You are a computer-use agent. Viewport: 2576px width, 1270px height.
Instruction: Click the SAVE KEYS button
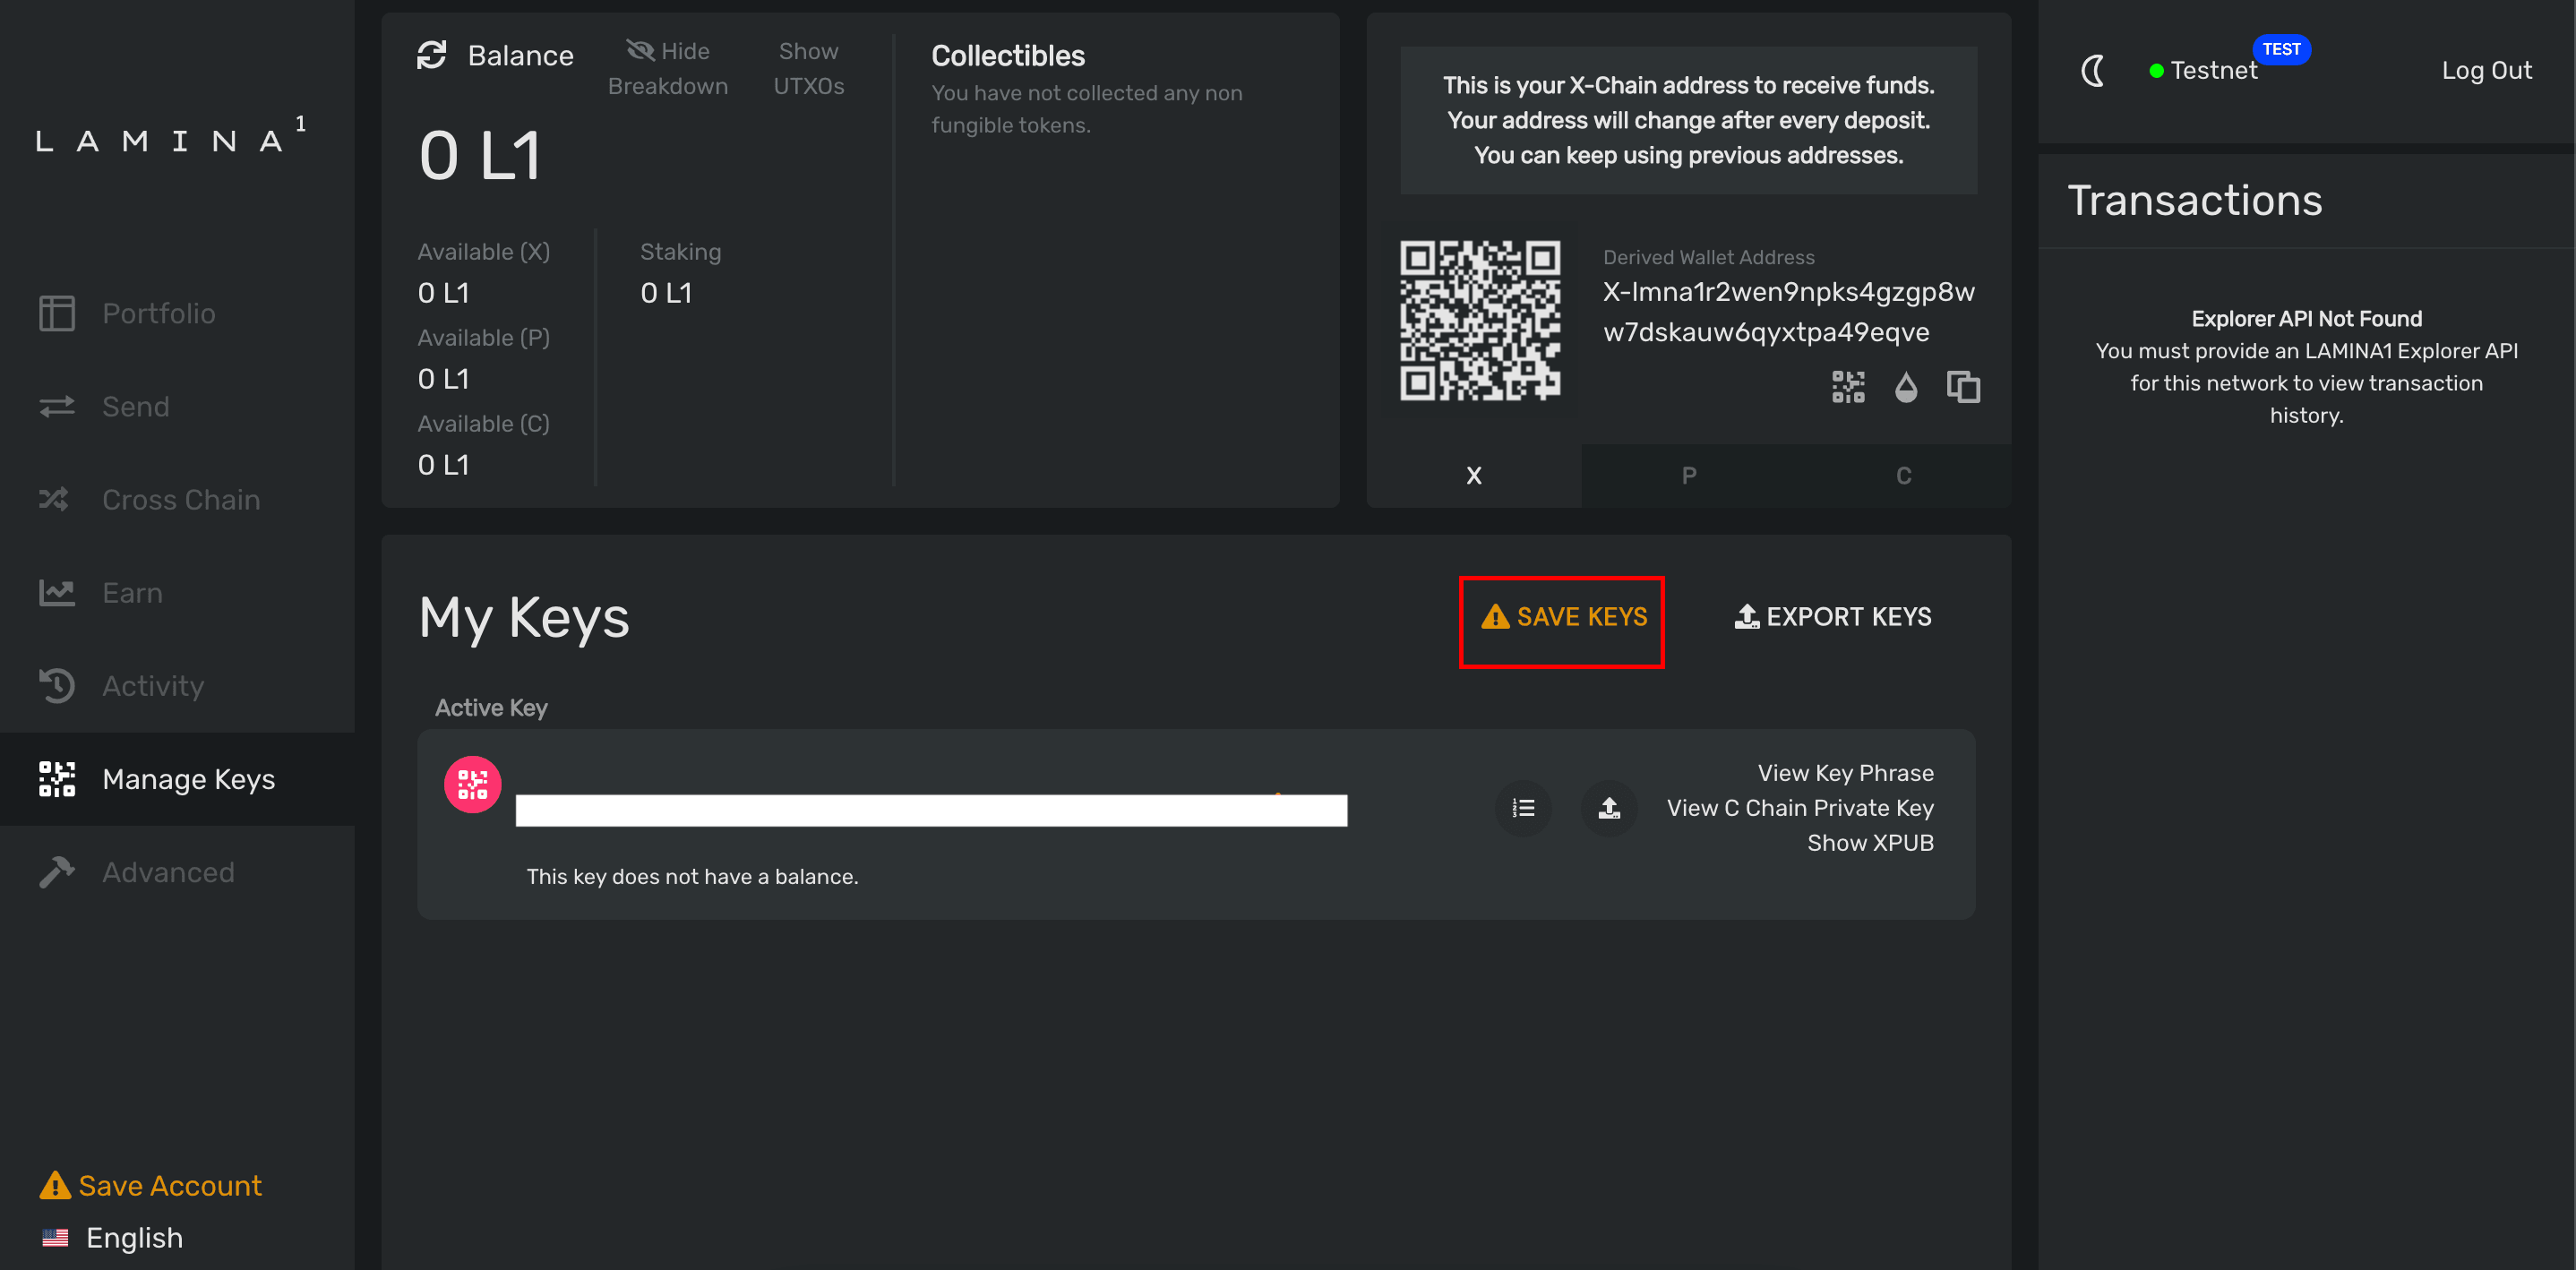tap(1563, 616)
